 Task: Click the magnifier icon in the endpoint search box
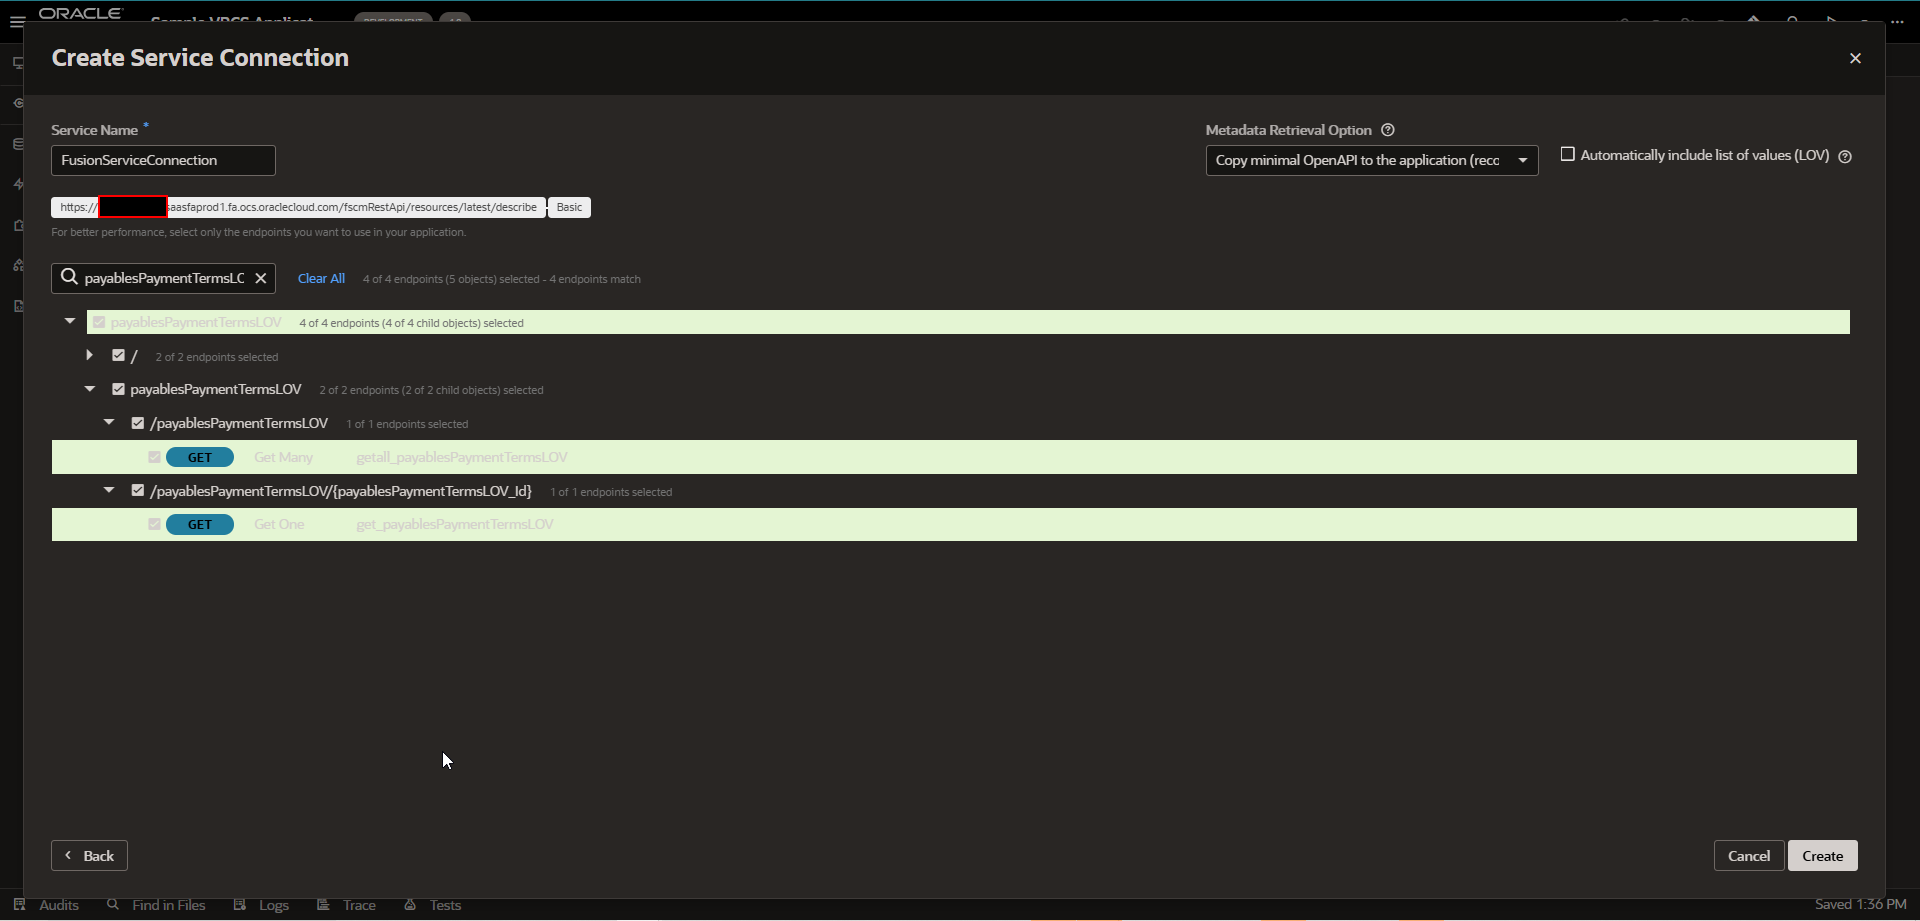pyautogui.click(x=69, y=278)
